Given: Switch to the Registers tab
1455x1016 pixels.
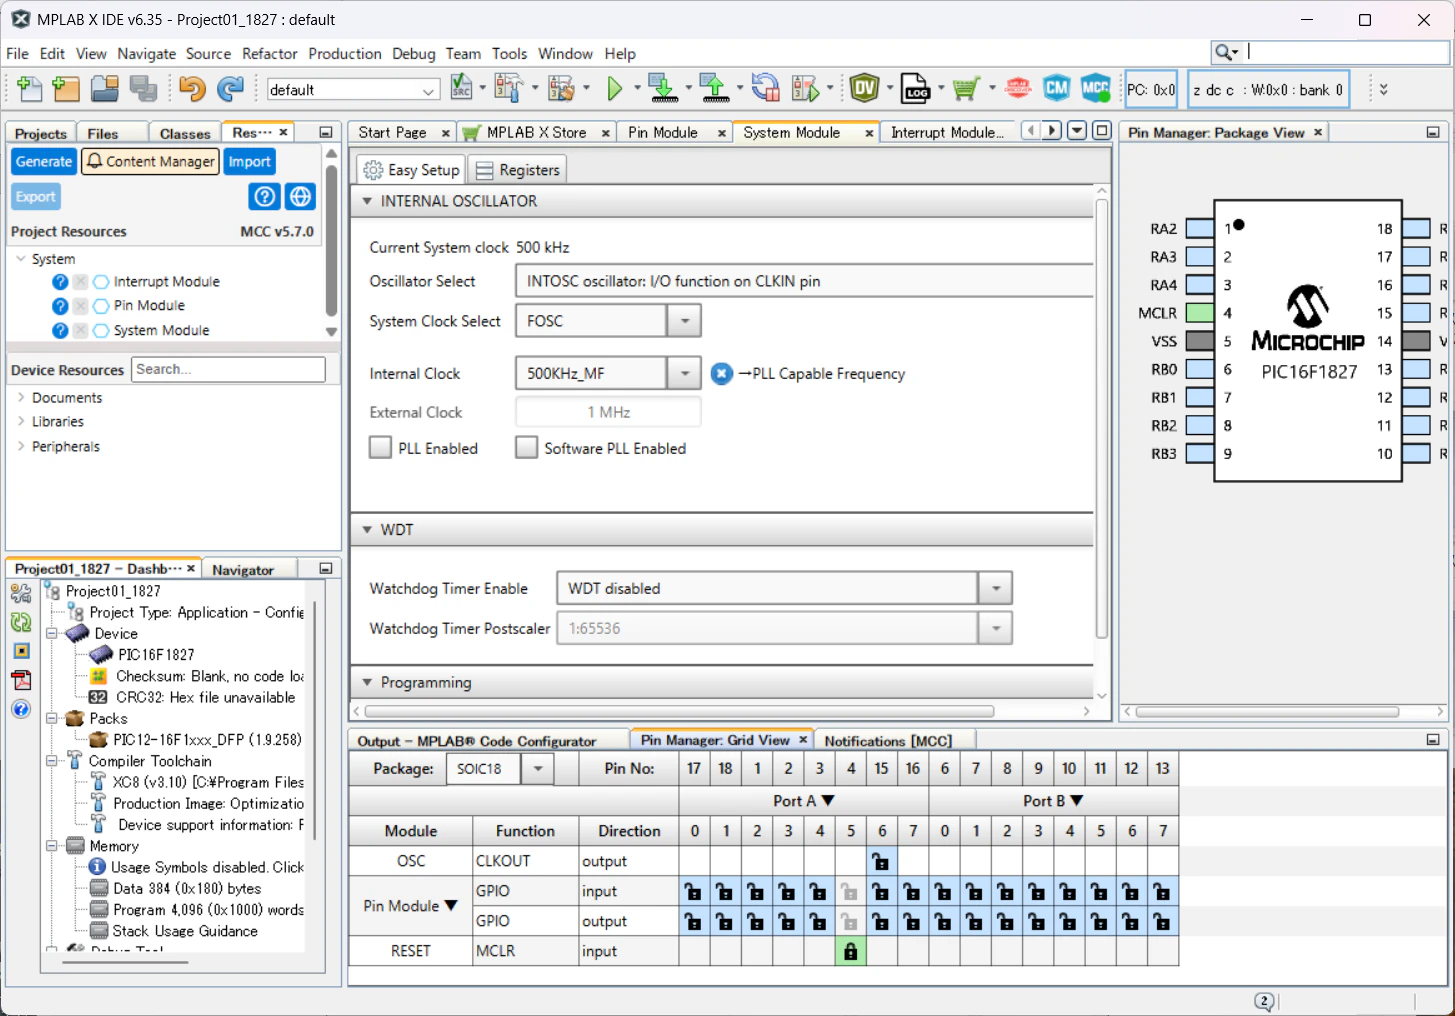Looking at the screenshot, I should tap(517, 170).
